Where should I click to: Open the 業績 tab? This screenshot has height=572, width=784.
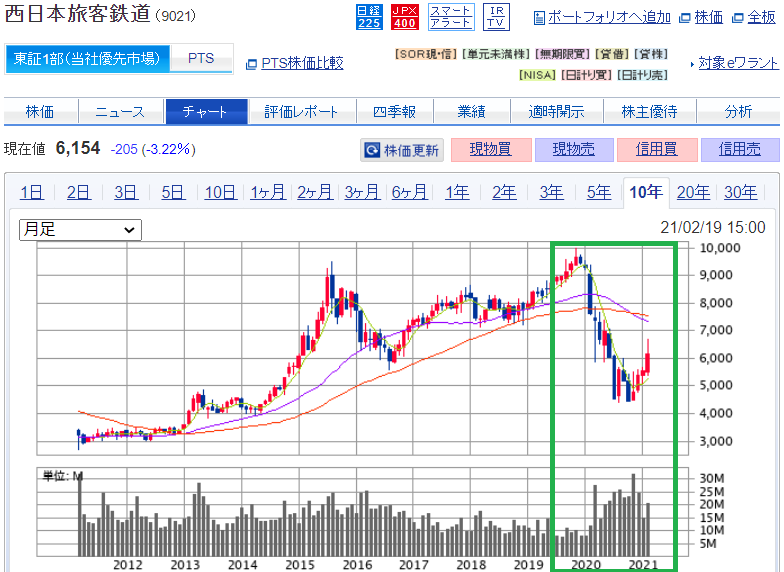click(x=472, y=112)
